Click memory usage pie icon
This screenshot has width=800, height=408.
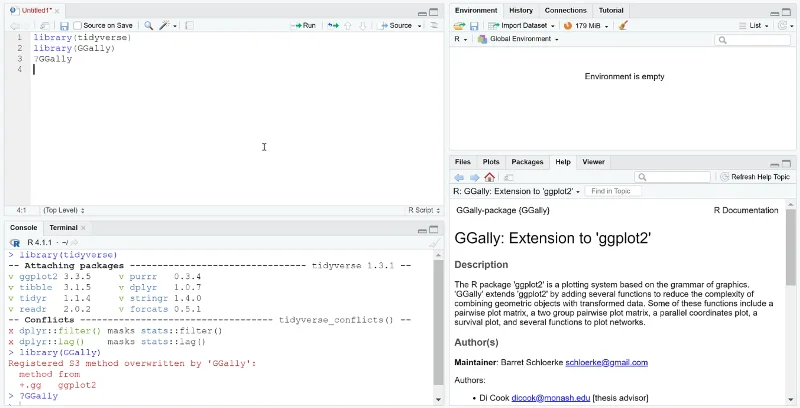[567, 26]
